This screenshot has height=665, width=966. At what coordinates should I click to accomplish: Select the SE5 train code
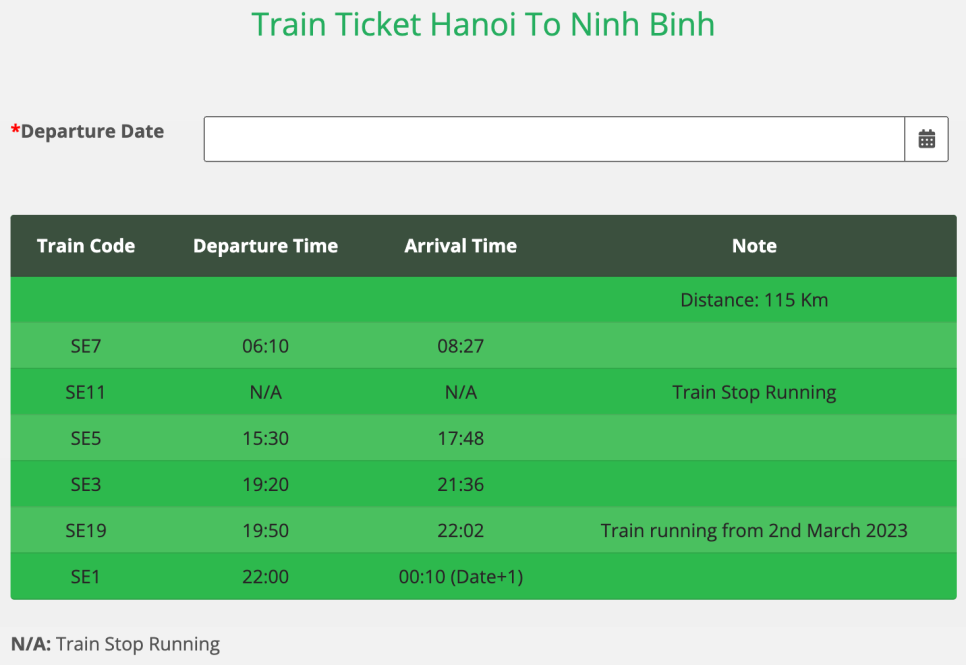tap(86, 438)
